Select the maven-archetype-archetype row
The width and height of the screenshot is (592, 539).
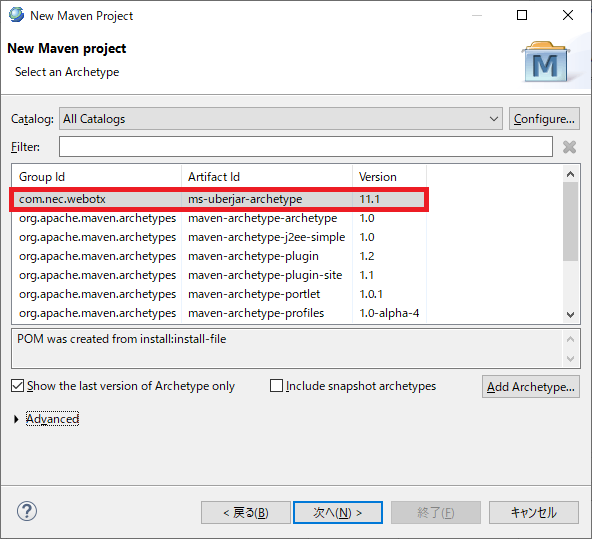click(x=219, y=218)
